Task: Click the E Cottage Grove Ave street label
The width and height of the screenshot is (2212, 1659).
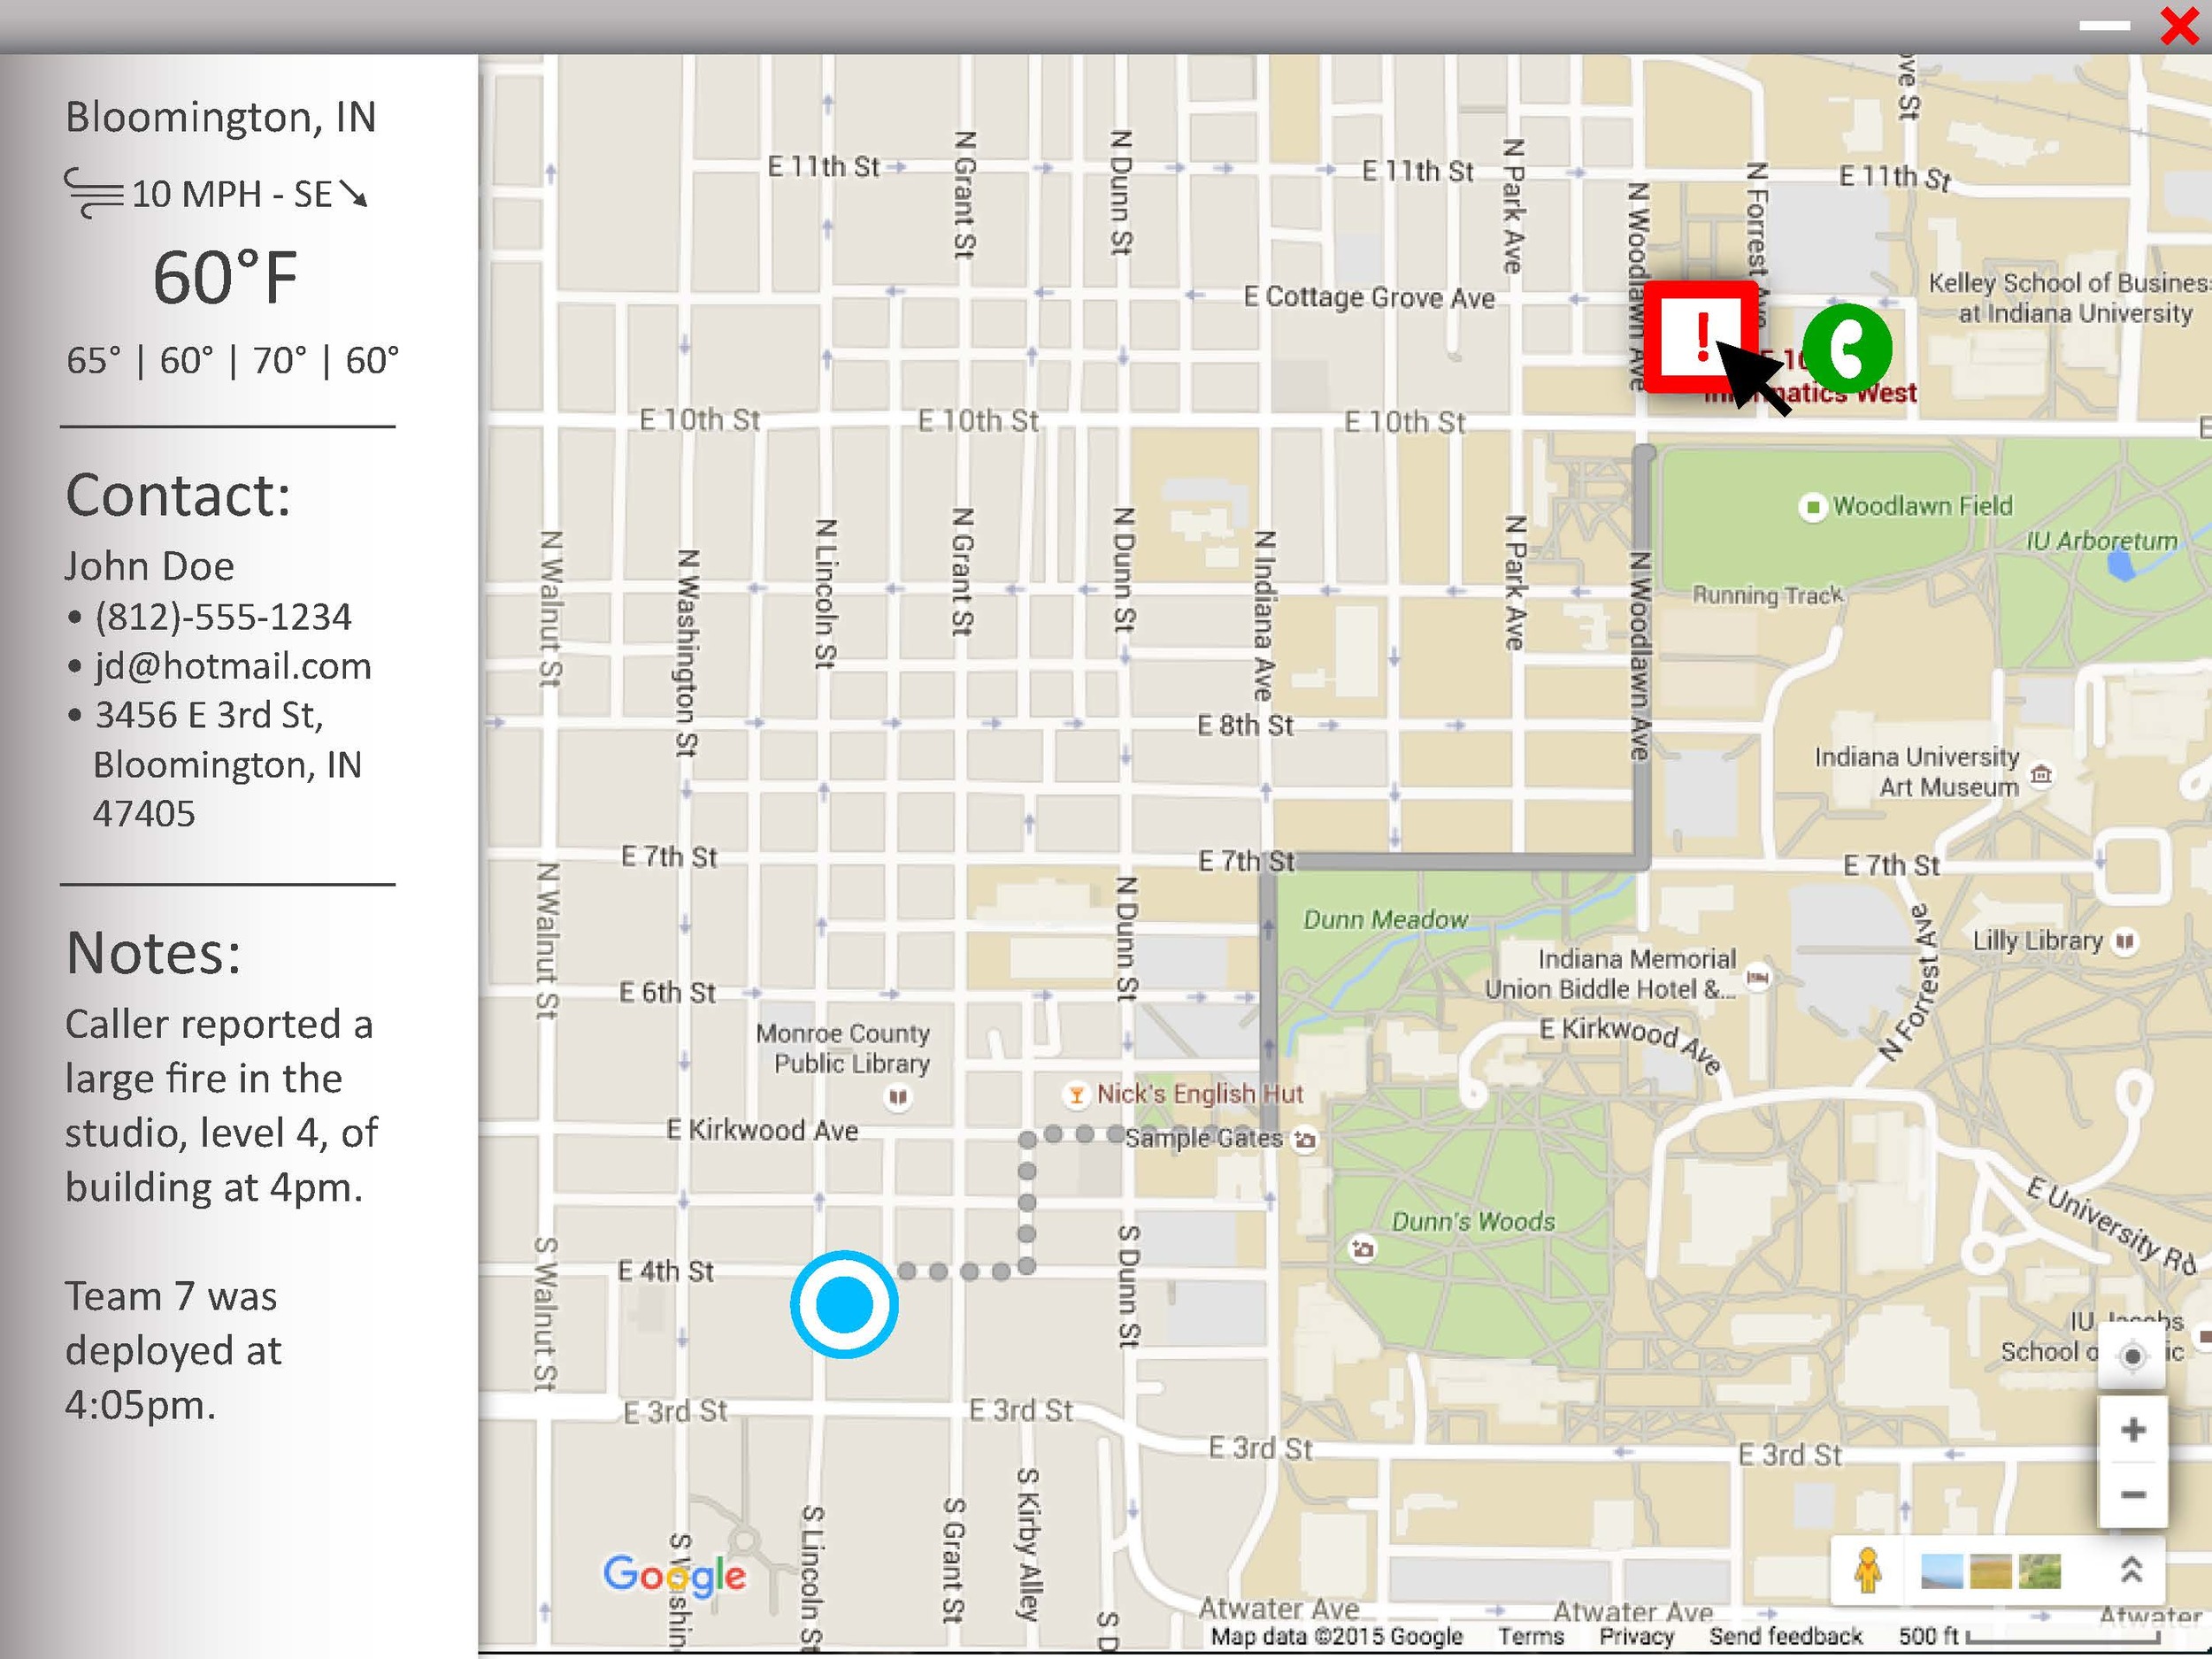Action: click(x=1369, y=297)
